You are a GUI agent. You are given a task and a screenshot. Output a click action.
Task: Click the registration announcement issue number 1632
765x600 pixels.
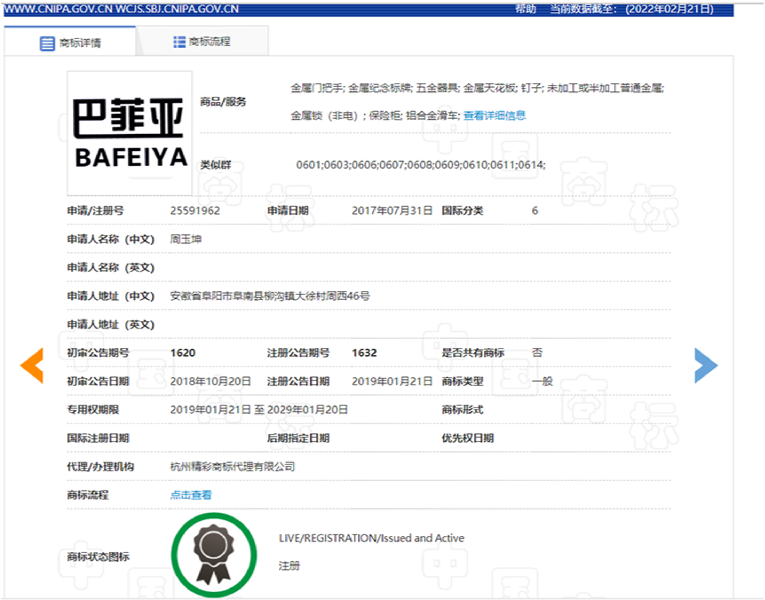(x=364, y=353)
